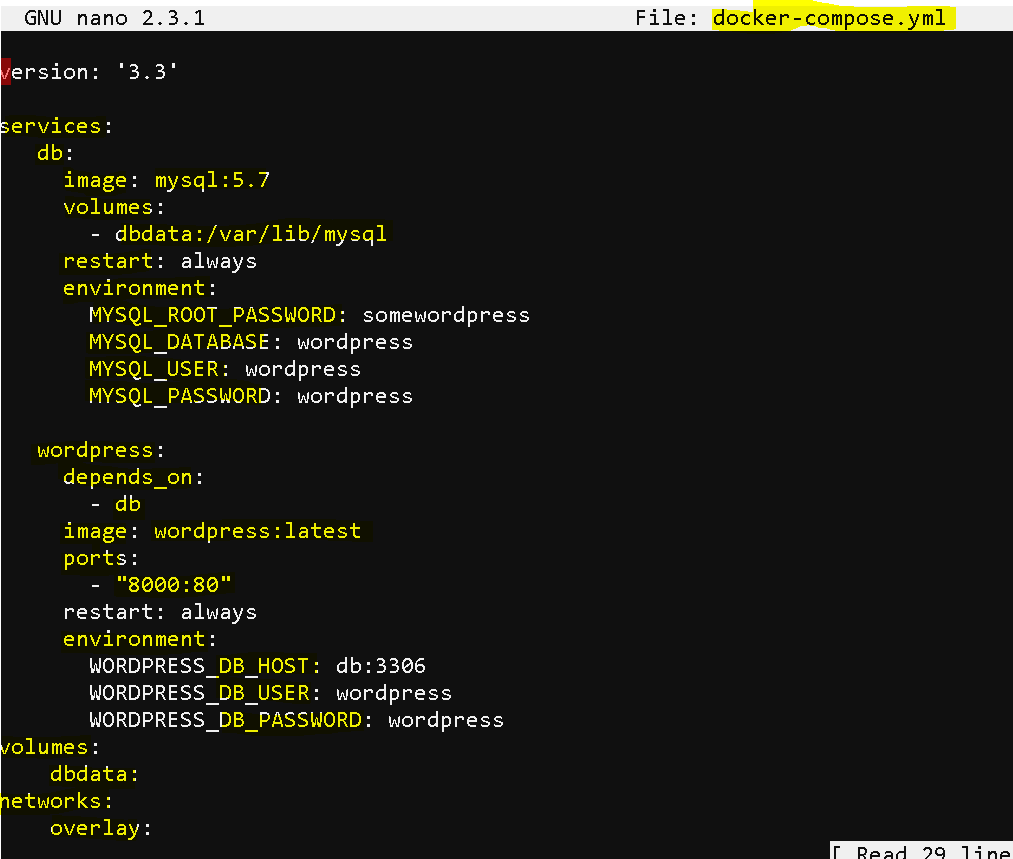The width and height of the screenshot is (1013, 859).
Task: Click the depends_on: key
Action: tap(133, 477)
